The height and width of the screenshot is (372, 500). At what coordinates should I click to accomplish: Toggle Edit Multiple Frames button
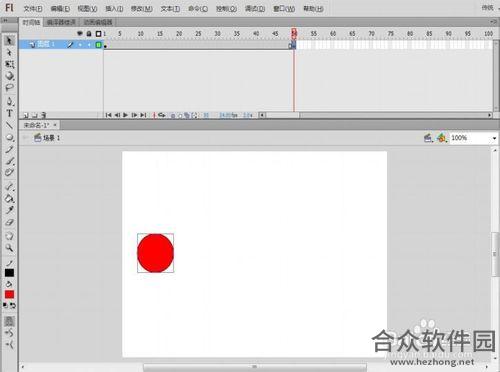[x=187, y=115]
